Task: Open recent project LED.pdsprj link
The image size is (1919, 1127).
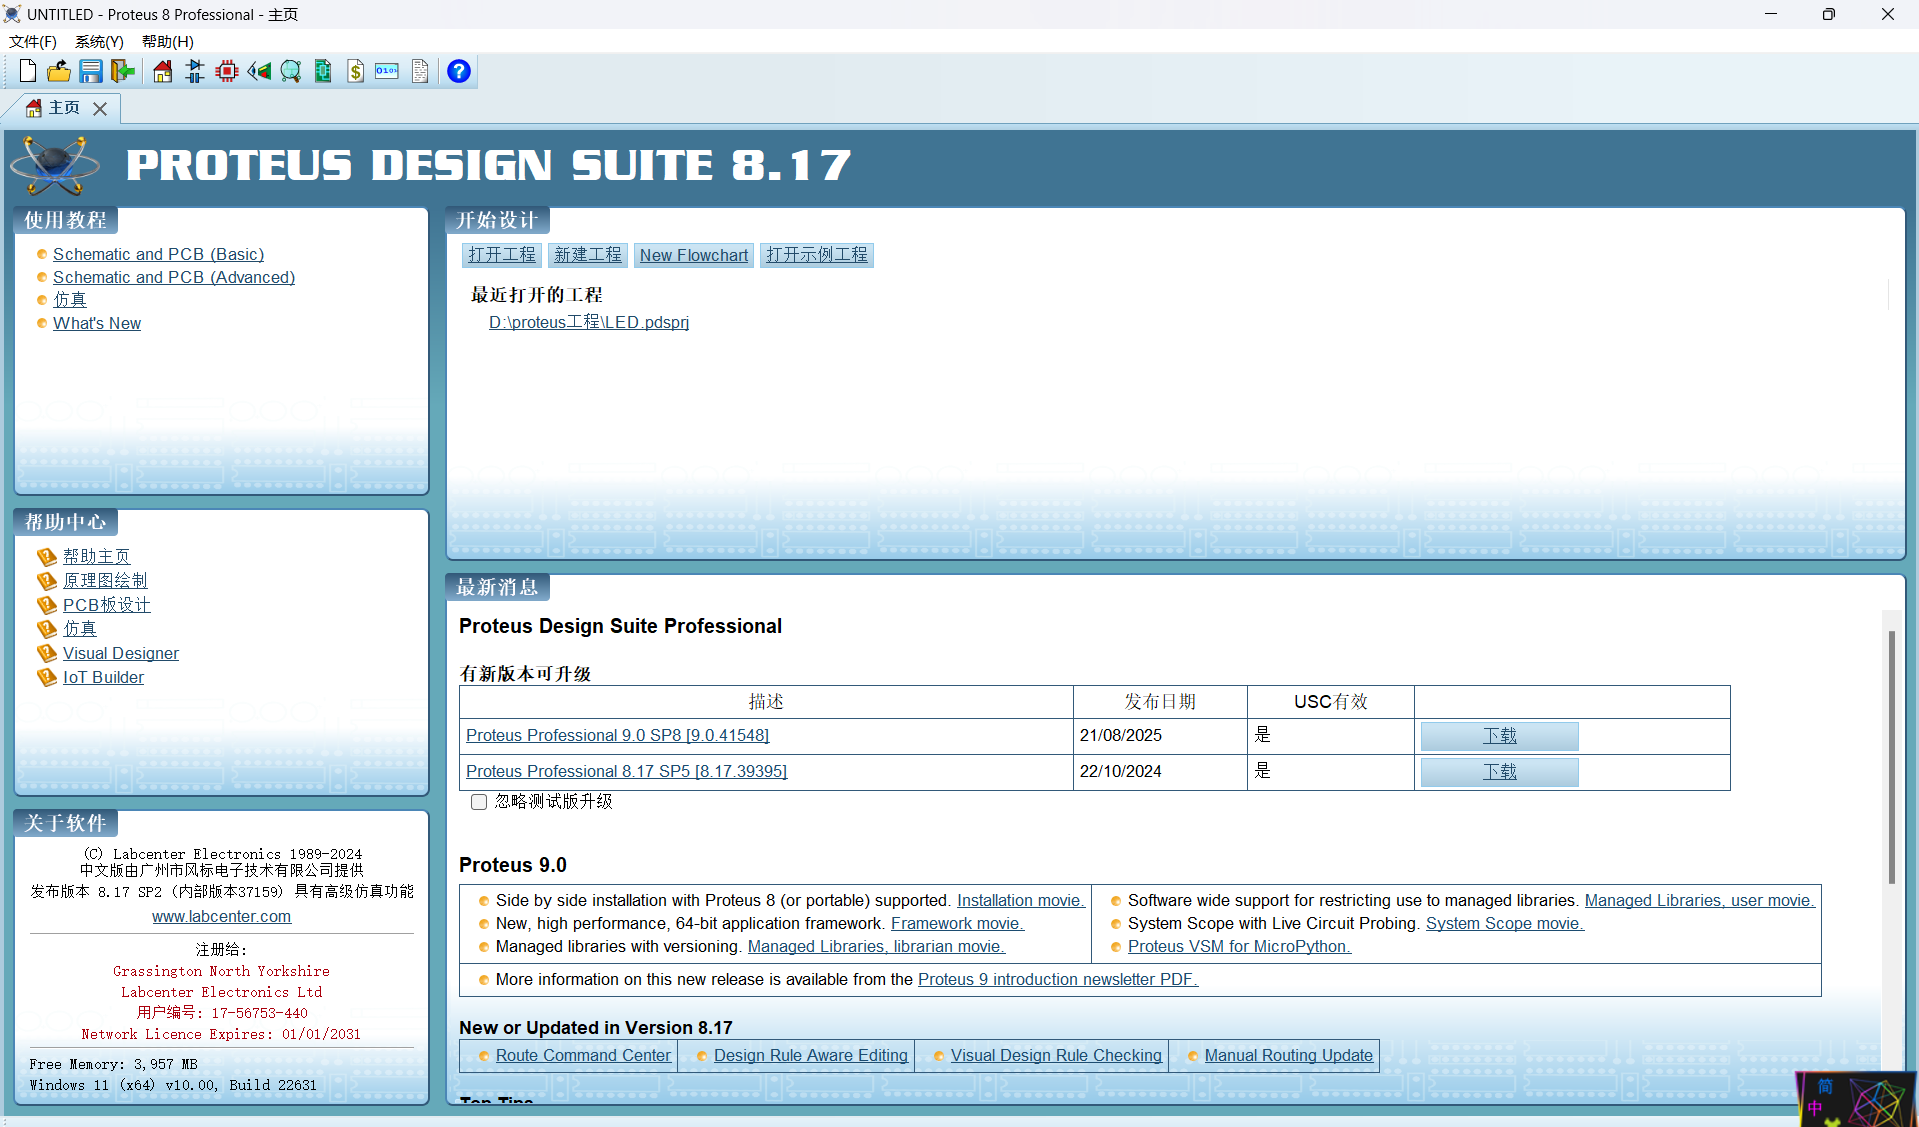Action: click(x=589, y=322)
